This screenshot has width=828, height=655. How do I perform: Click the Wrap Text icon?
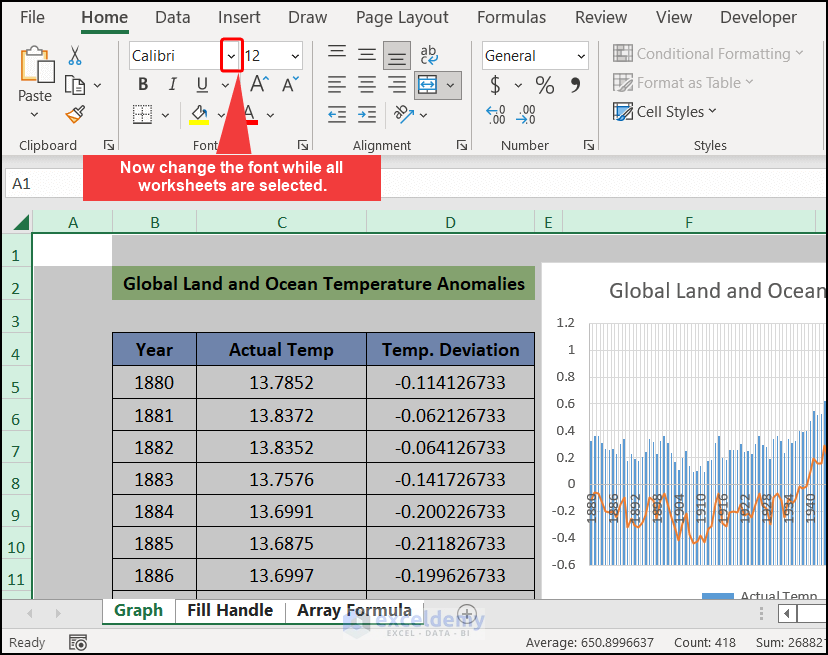(429, 56)
